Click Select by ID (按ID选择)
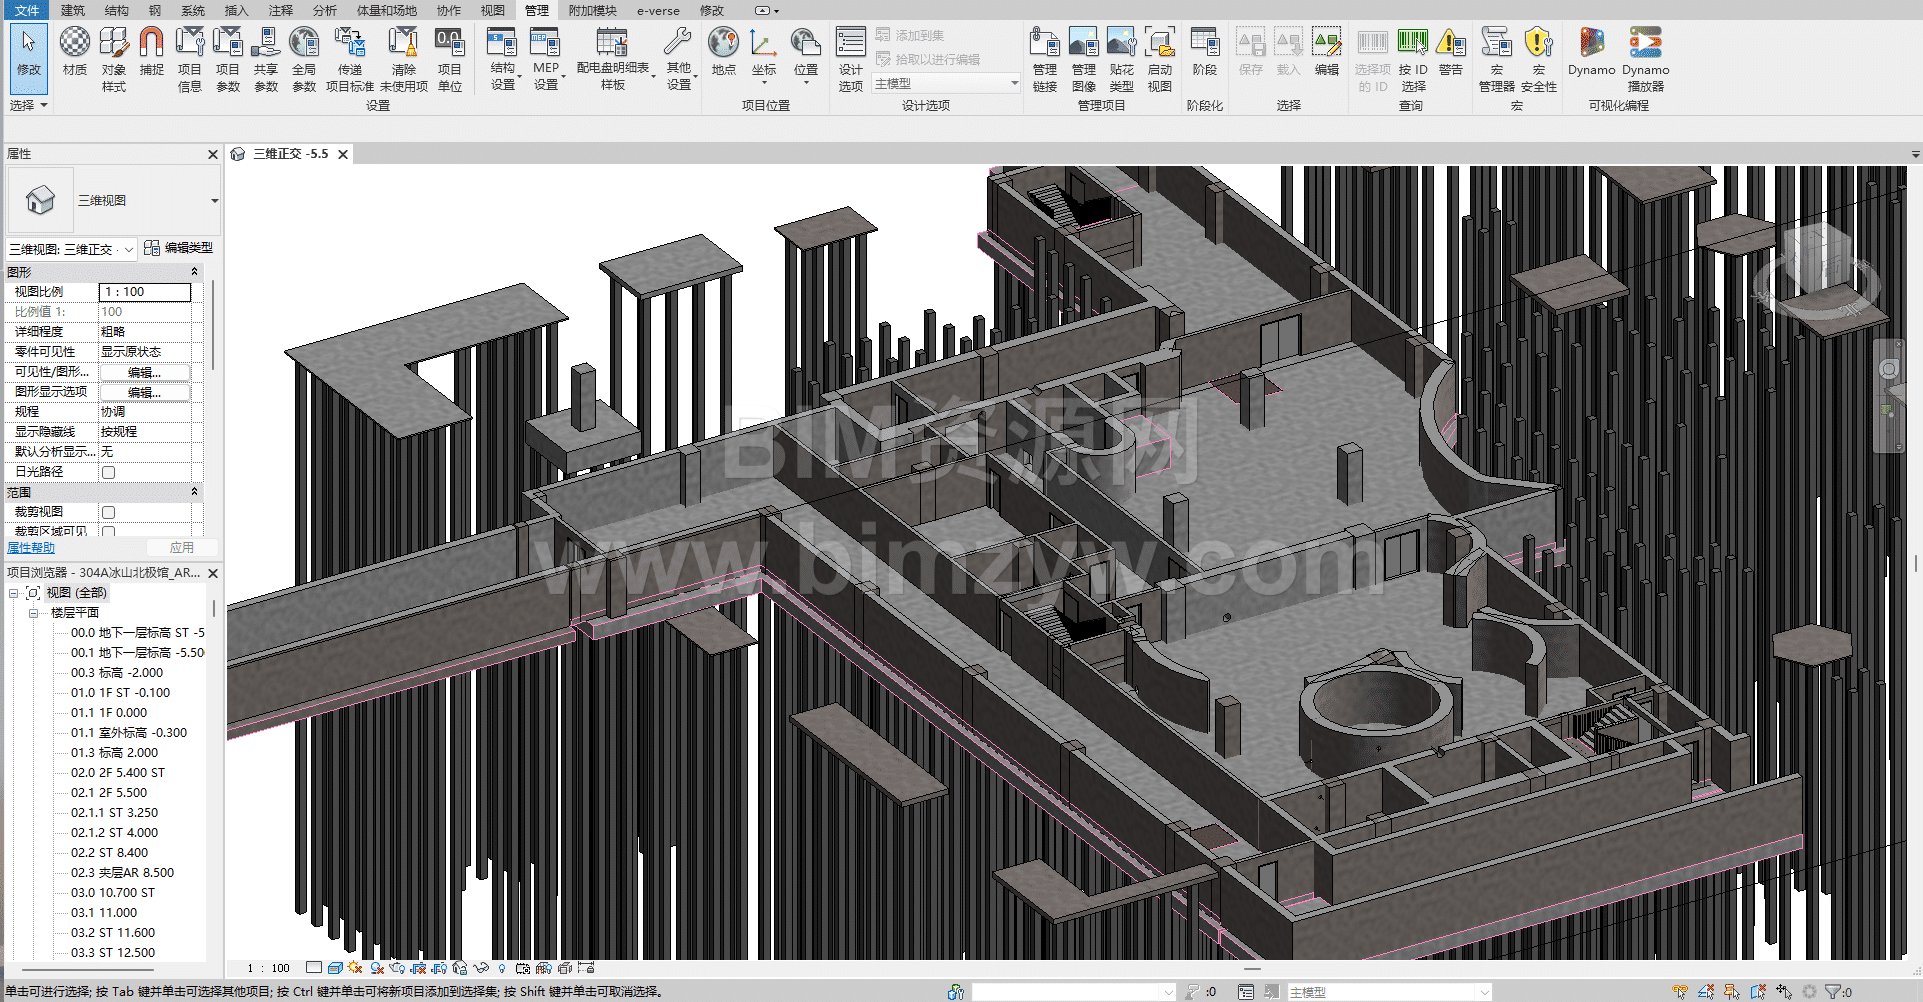Viewport: 1923px width, 1002px height. coord(1413,60)
